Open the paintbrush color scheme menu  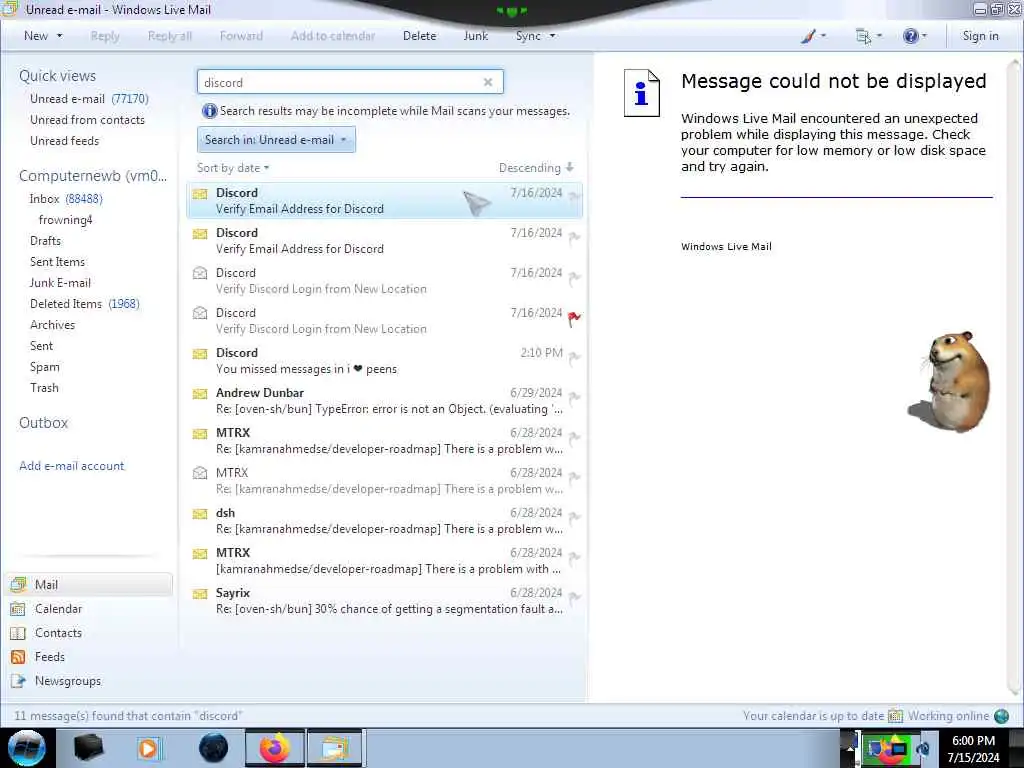click(x=813, y=36)
